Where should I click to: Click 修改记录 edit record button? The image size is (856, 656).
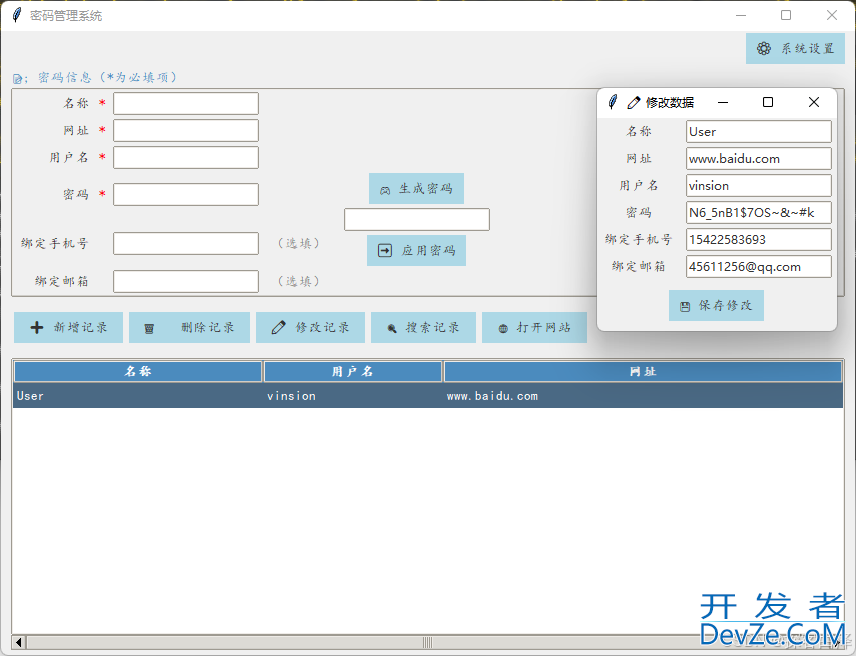click(x=310, y=327)
